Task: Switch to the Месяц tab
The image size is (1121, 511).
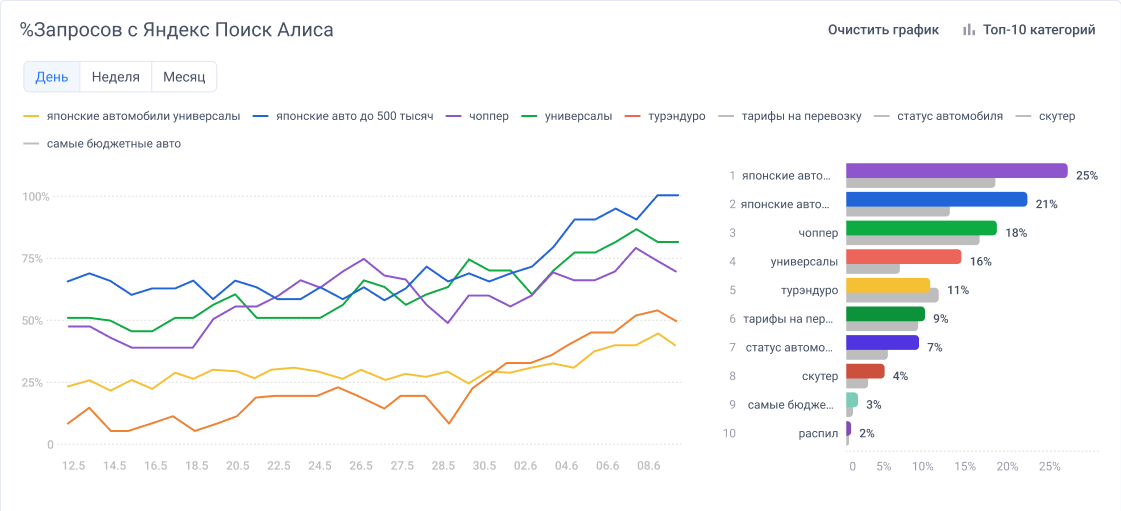Action: click(184, 77)
